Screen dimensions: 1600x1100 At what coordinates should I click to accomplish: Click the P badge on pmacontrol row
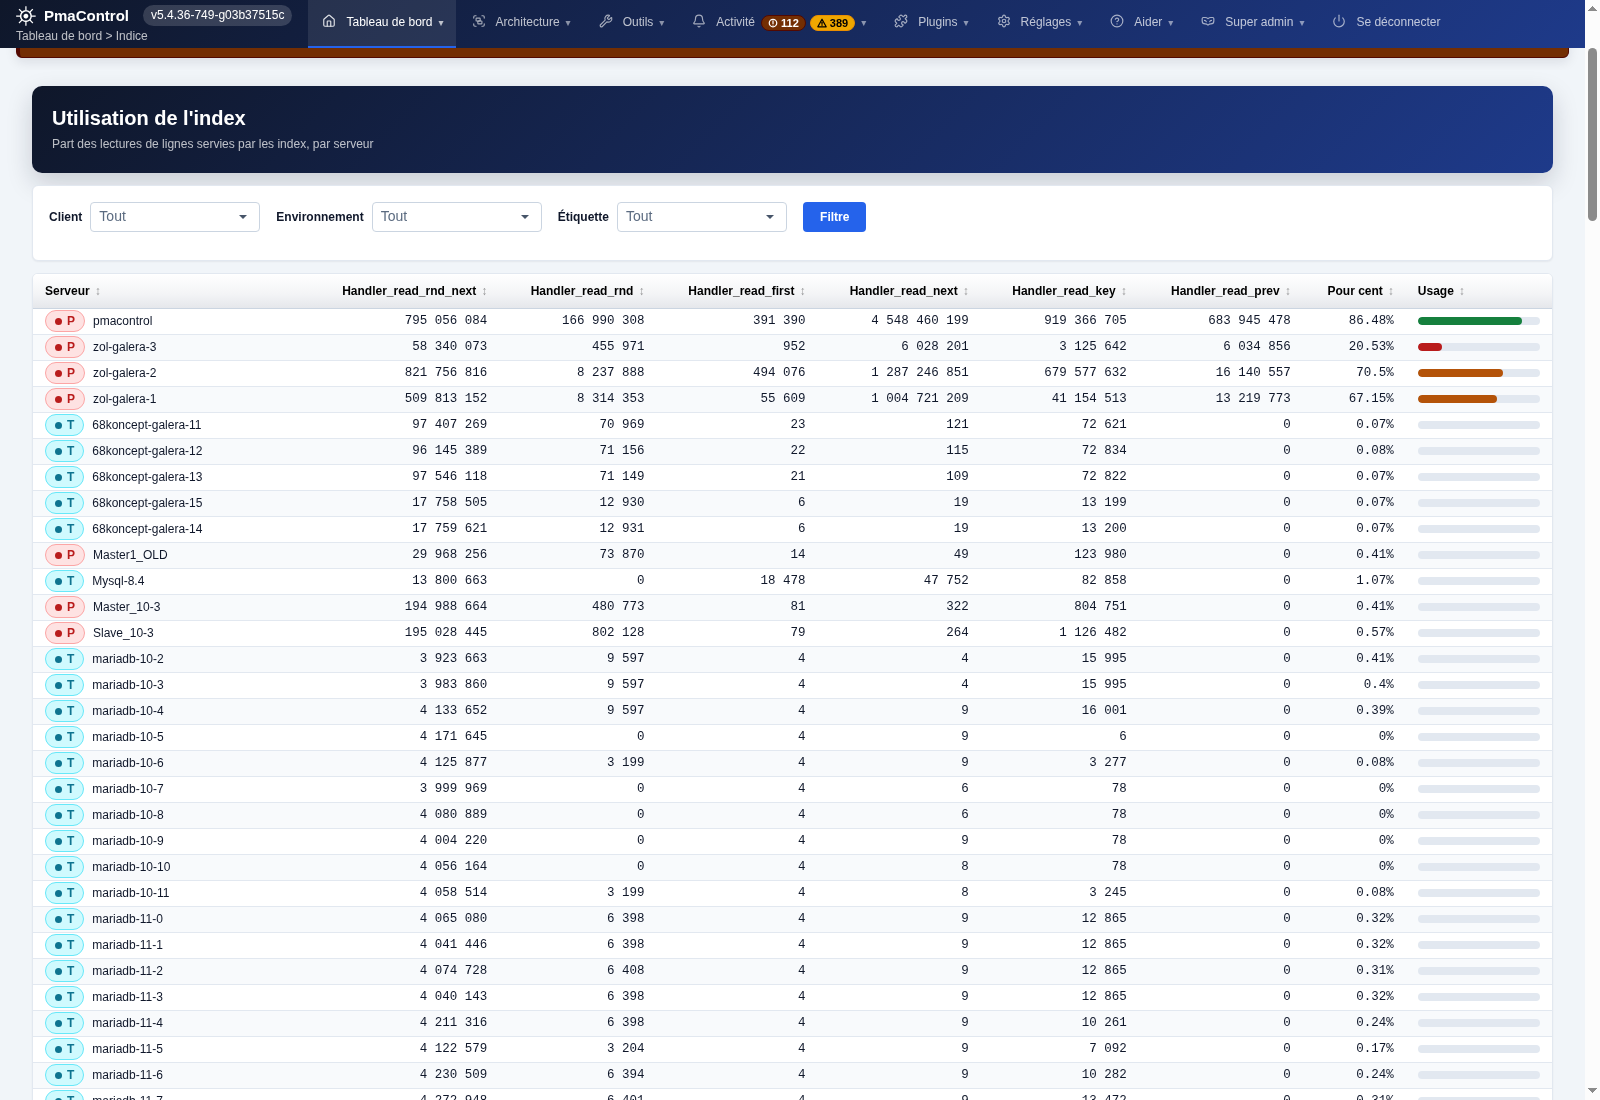pyautogui.click(x=65, y=321)
